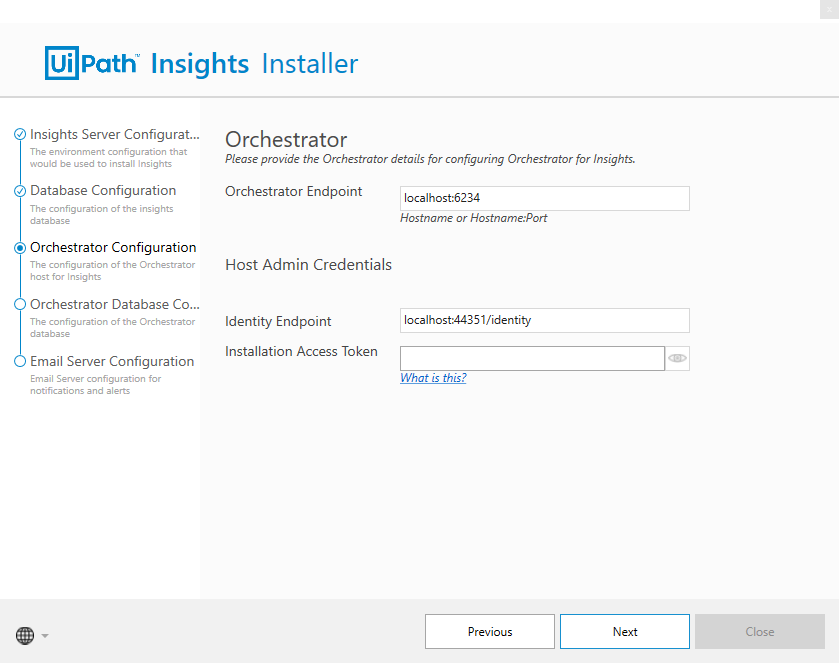Image resolution: width=839 pixels, height=663 pixels.
Task: Jump to Orchestrator Database Co... step label
Action: click(115, 304)
